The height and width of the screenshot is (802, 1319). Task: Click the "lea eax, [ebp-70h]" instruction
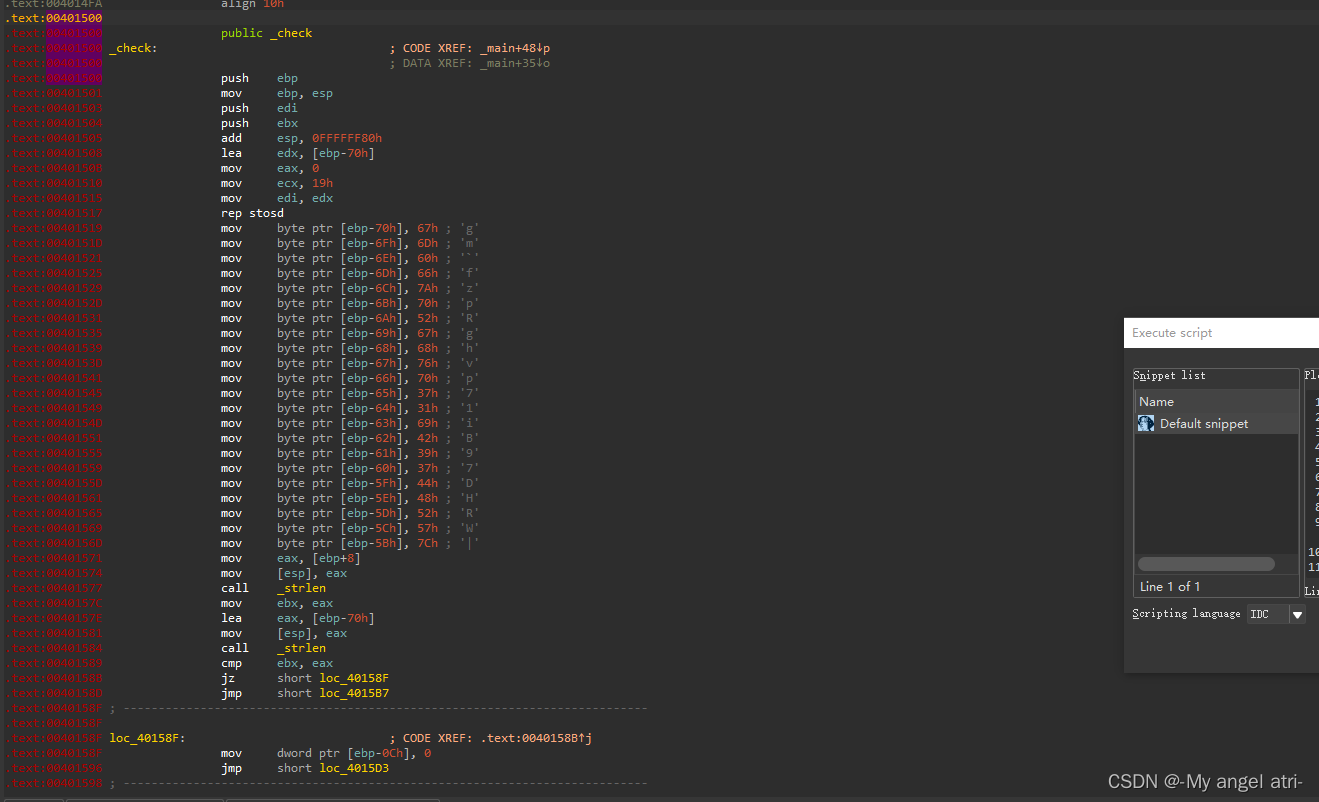(297, 618)
